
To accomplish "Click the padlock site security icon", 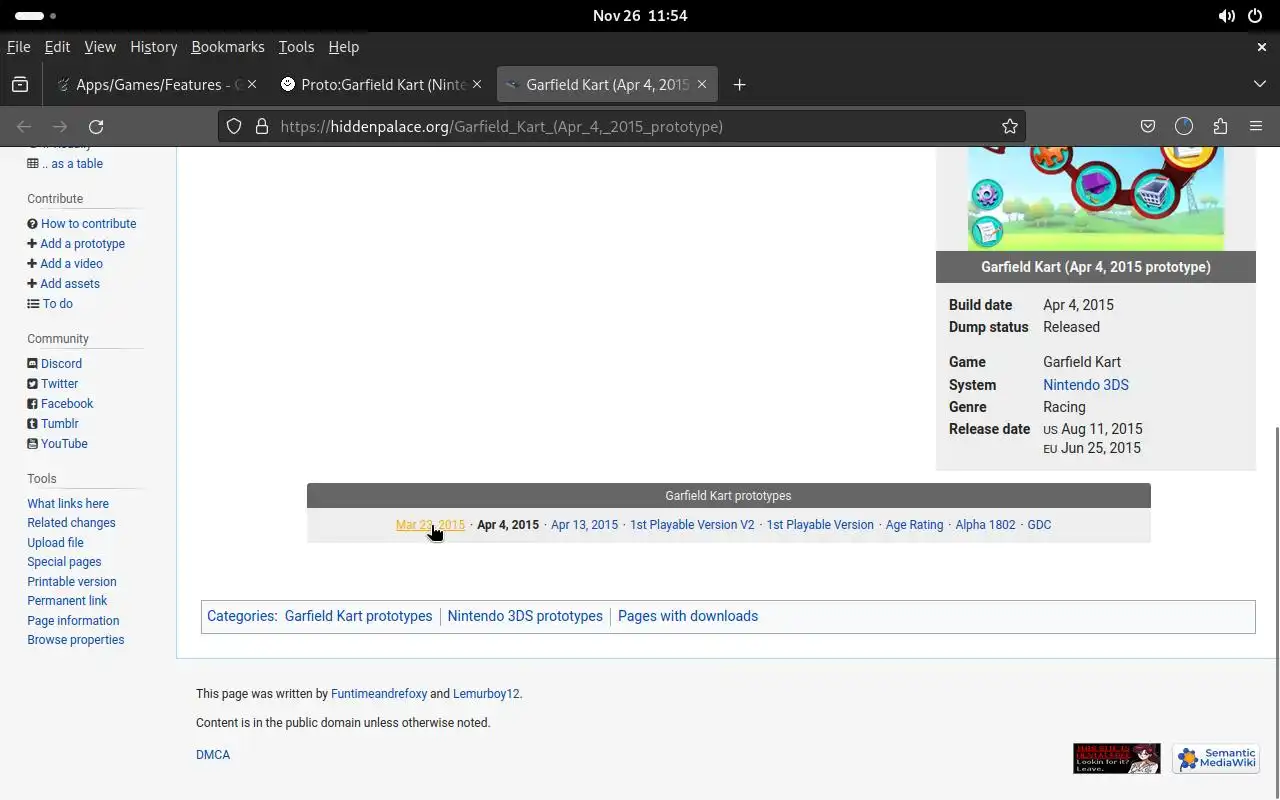I will 262,126.
